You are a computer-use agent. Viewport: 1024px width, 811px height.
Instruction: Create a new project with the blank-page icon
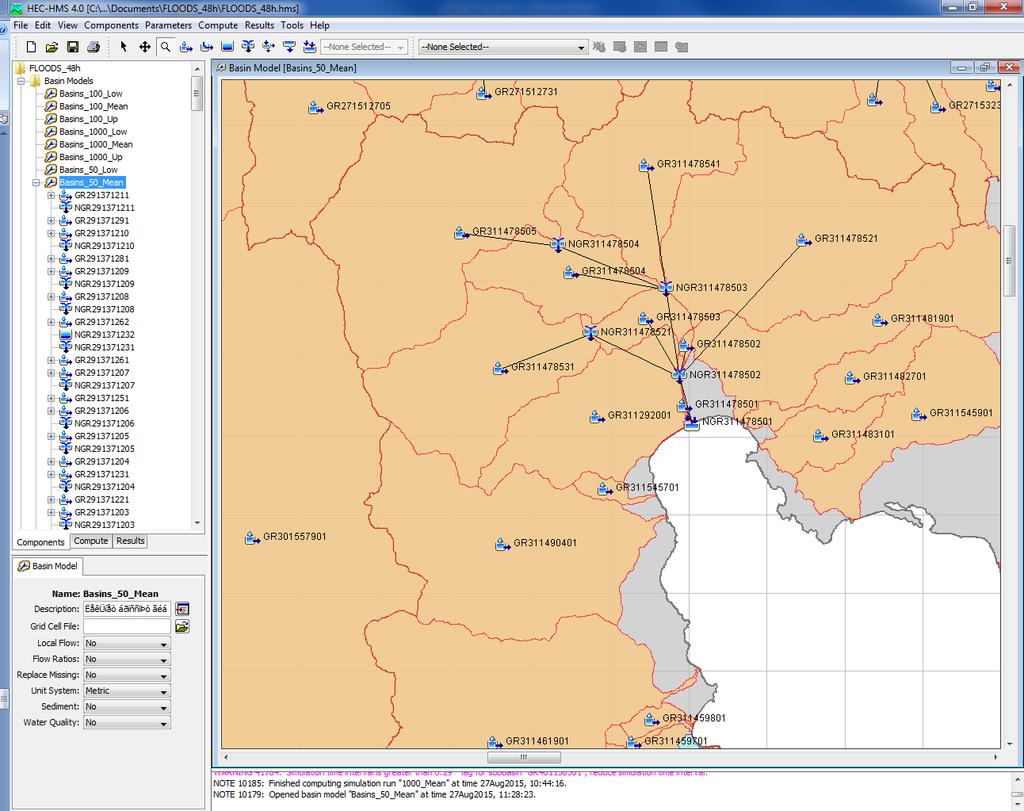coord(31,47)
